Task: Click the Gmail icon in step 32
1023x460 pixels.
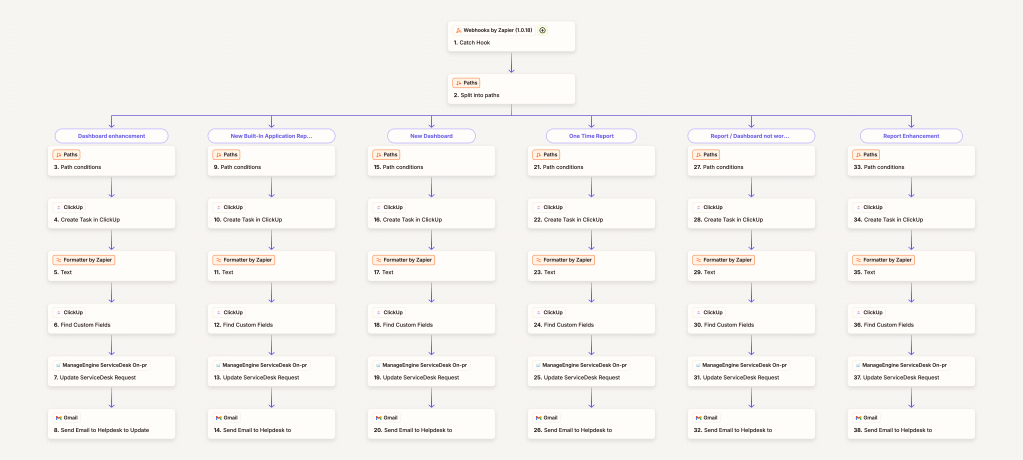Action: (697, 417)
